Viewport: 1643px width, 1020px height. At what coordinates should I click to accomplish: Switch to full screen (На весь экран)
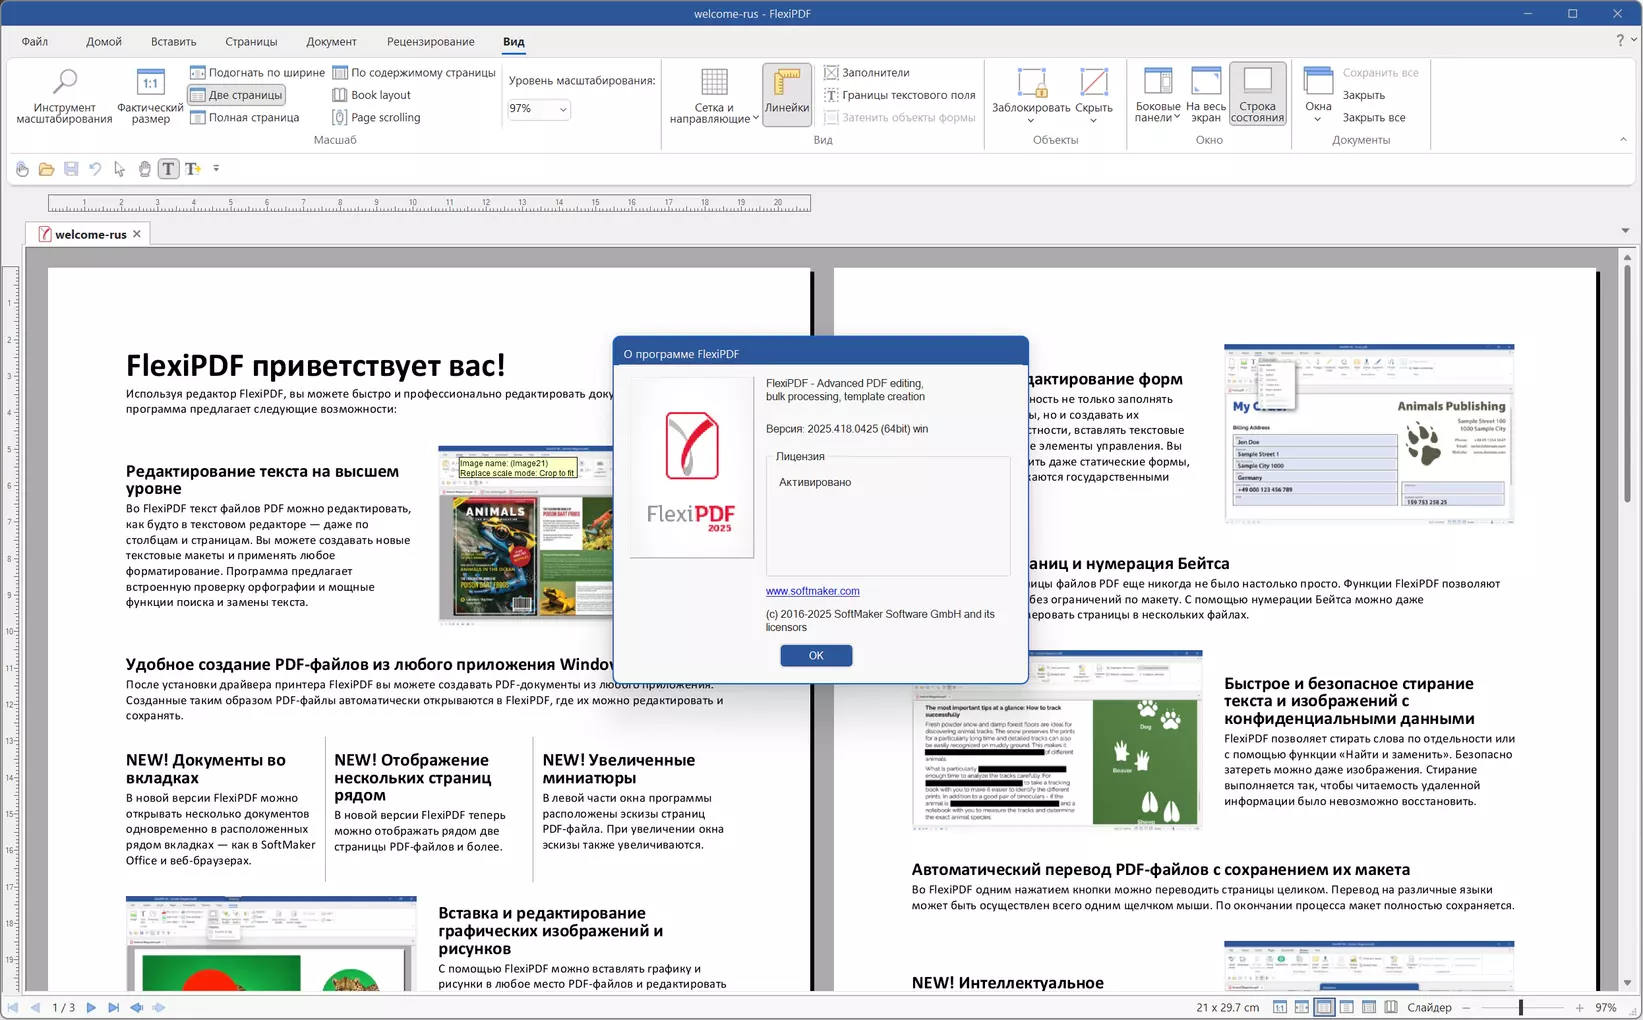click(1206, 96)
